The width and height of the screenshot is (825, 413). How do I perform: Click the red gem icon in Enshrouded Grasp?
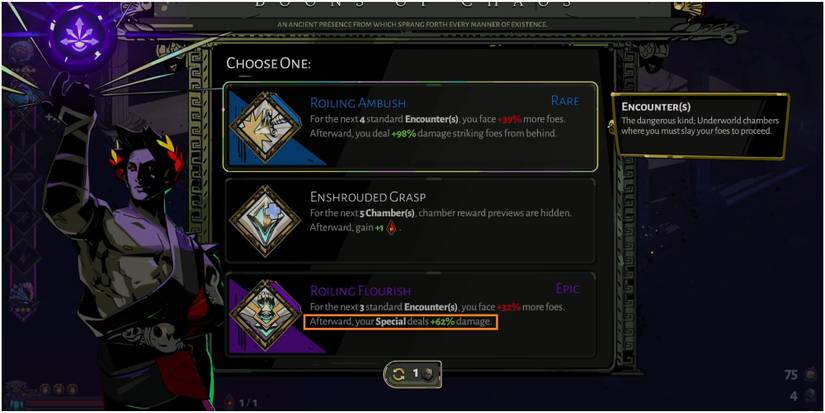coord(391,228)
